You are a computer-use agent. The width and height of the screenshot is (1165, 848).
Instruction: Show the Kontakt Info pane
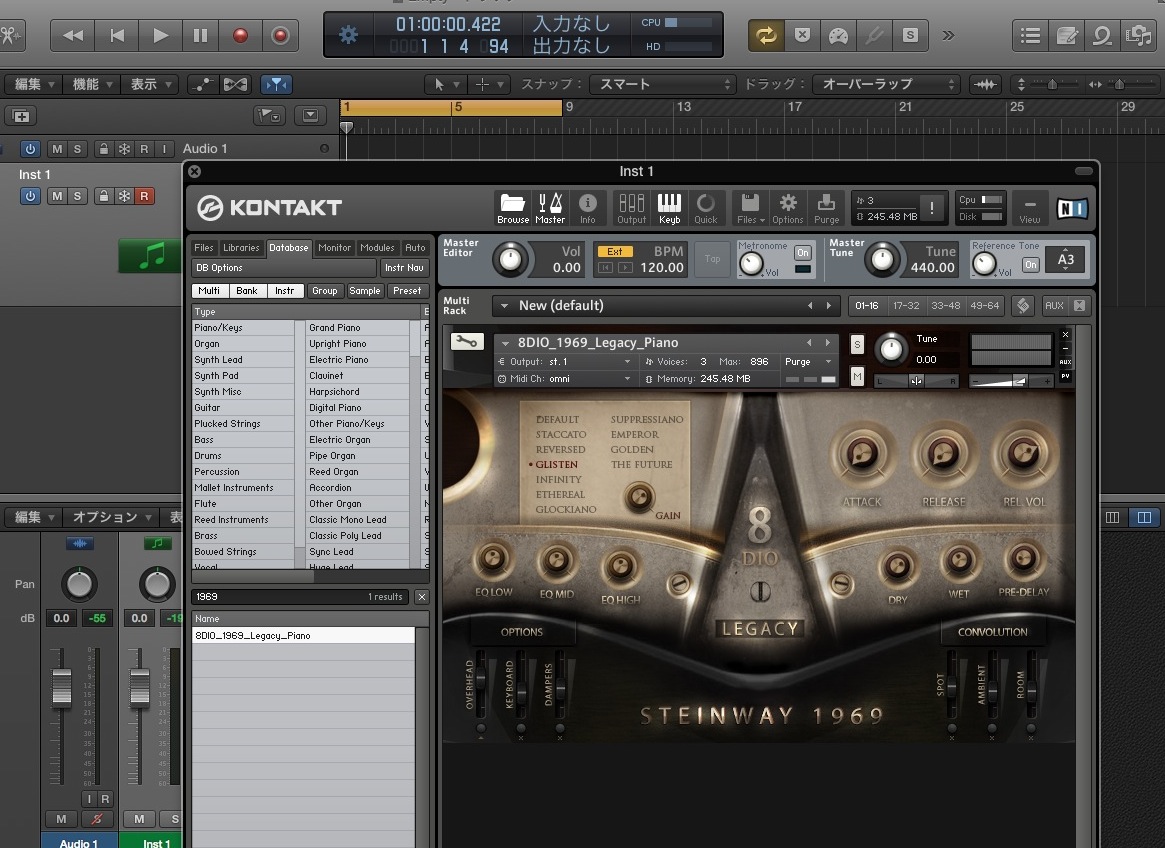tap(588, 208)
